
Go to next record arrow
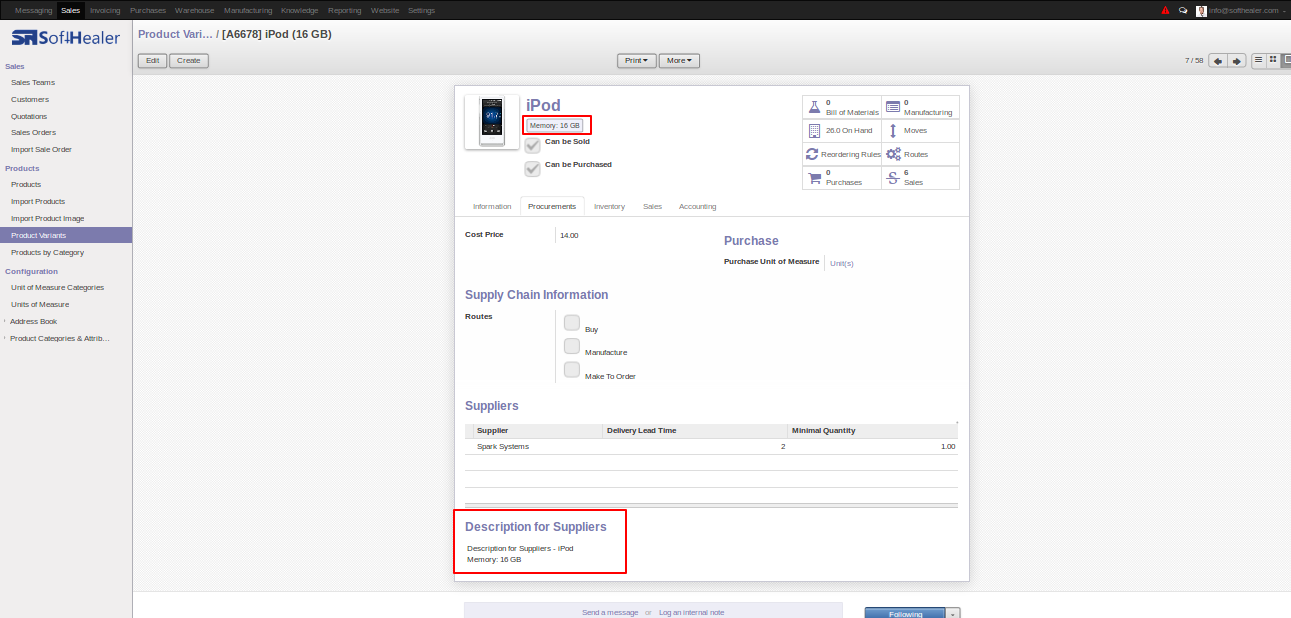pyautogui.click(x=1237, y=61)
